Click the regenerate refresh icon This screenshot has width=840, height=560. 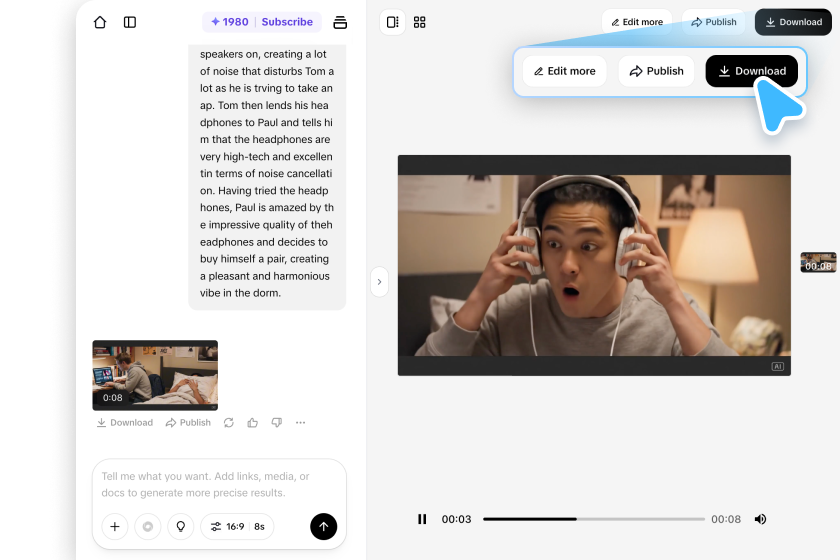pos(229,423)
